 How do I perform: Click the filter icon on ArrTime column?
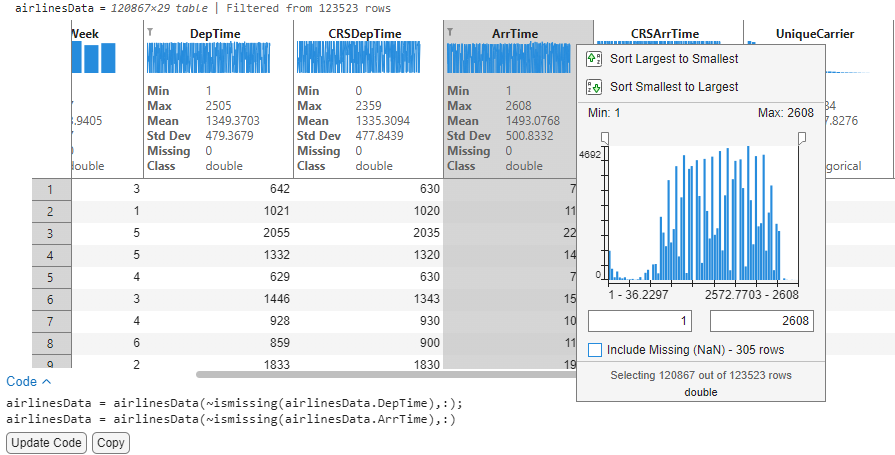pyautogui.click(x=450, y=32)
